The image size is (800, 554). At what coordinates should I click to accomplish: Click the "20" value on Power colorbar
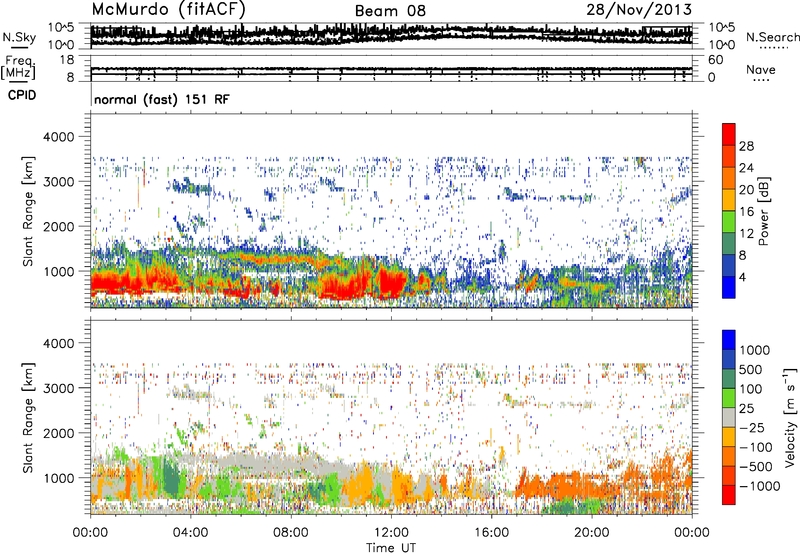746,190
